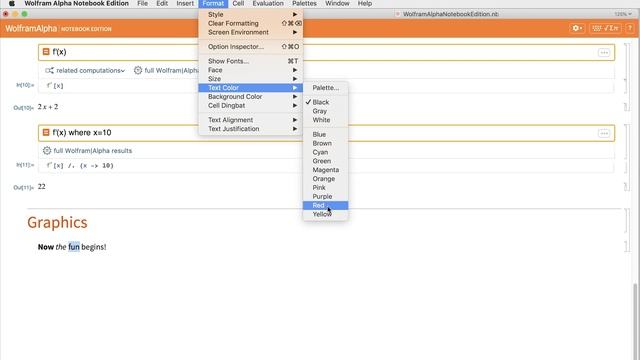Screen dimensions: 640x360
Task: Open the math input palette button
Action: coord(606,28)
